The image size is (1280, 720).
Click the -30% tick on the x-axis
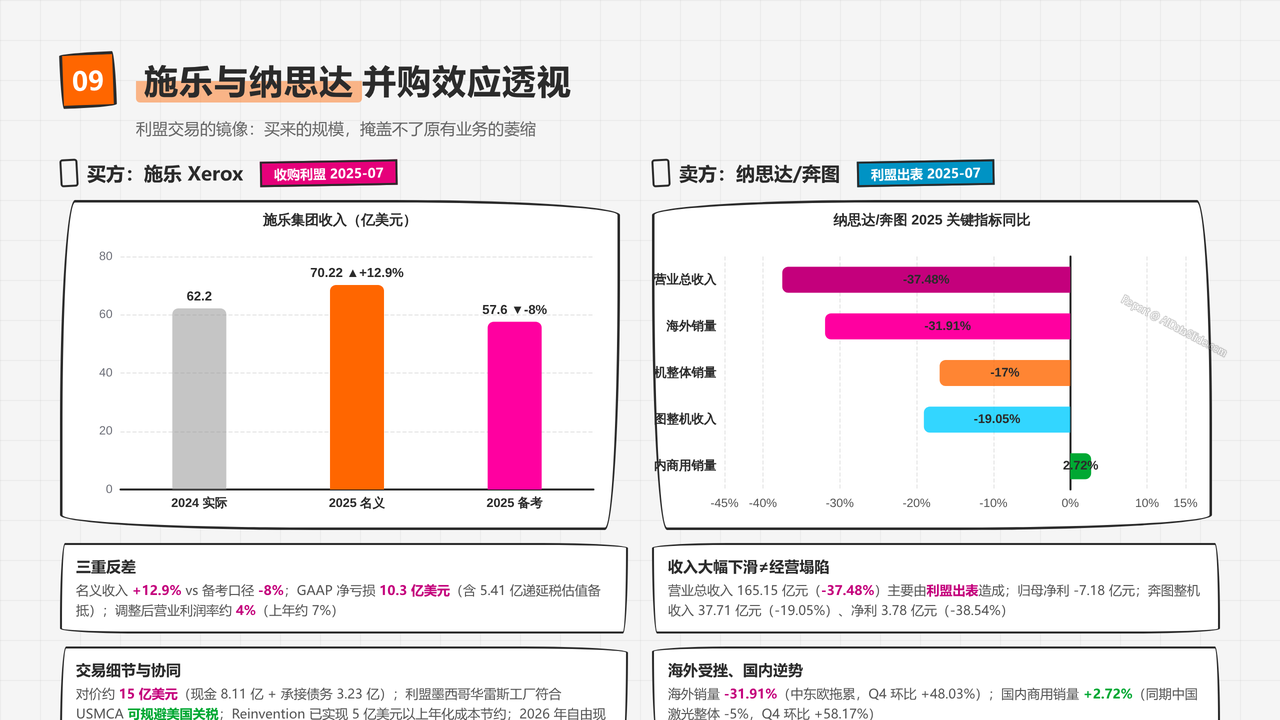coord(840,503)
